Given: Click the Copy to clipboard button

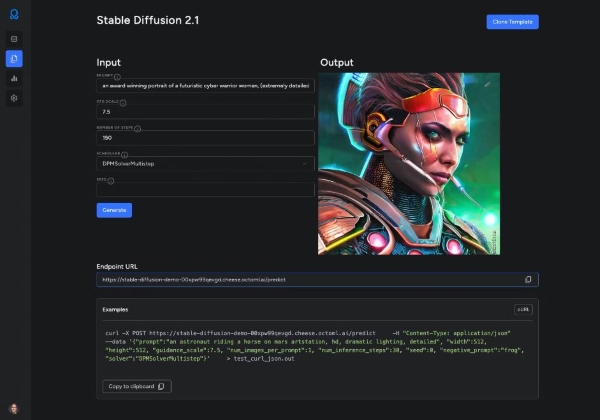Looking at the screenshot, I should (137, 386).
